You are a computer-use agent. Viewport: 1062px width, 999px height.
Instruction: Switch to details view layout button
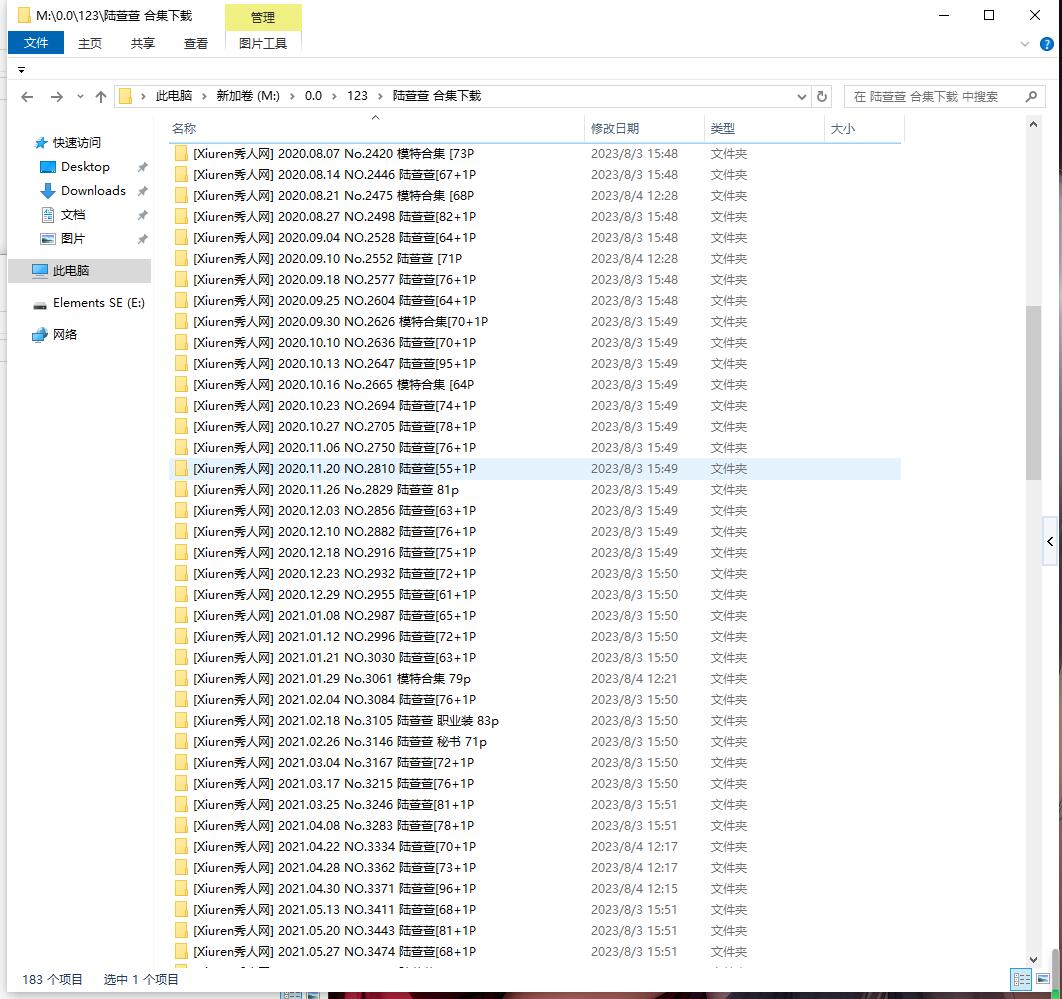tap(1021, 980)
